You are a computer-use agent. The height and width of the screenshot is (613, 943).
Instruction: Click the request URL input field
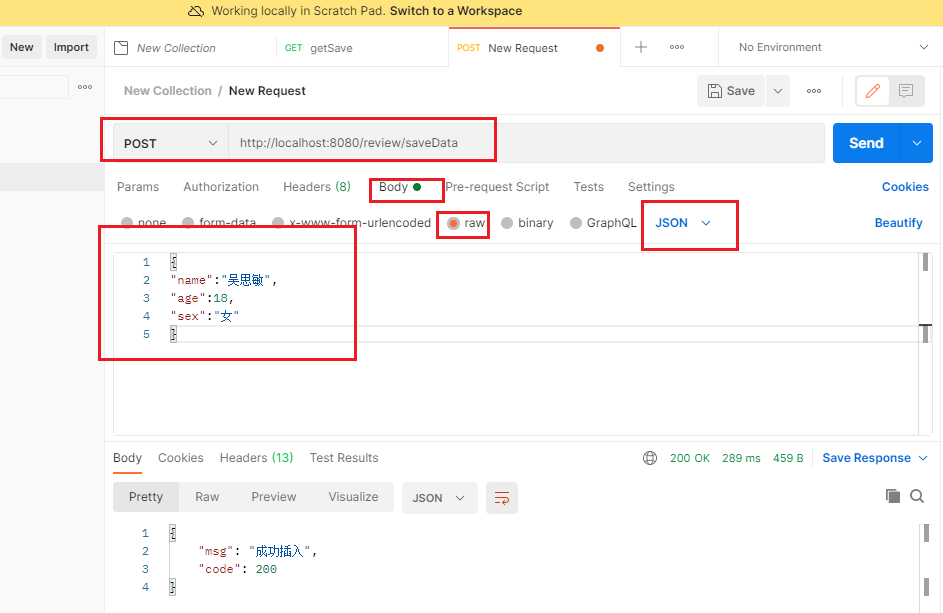tap(526, 143)
